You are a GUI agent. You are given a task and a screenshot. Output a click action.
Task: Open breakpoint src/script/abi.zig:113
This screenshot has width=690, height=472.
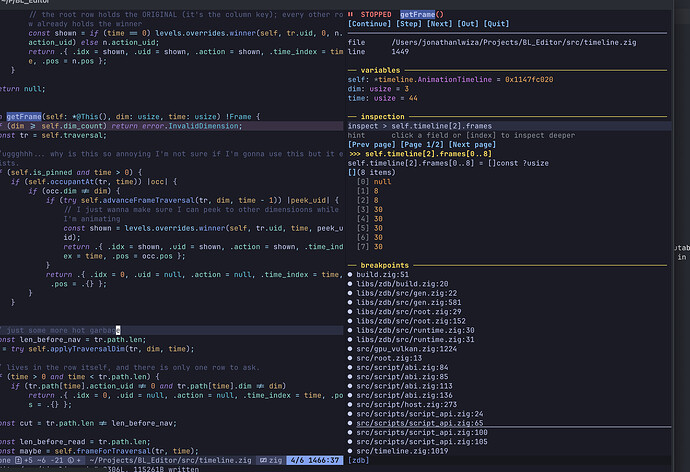point(404,386)
